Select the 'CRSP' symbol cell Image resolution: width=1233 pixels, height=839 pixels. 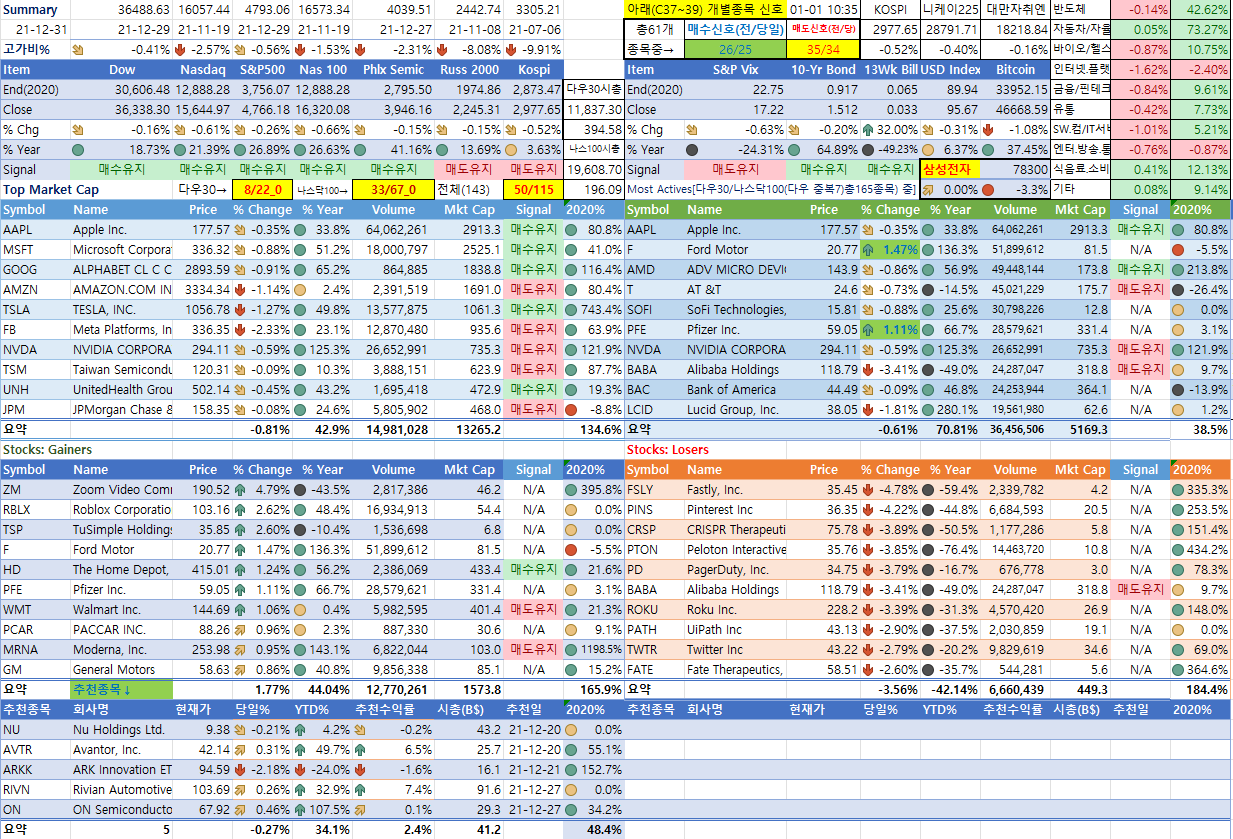click(655, 529)
